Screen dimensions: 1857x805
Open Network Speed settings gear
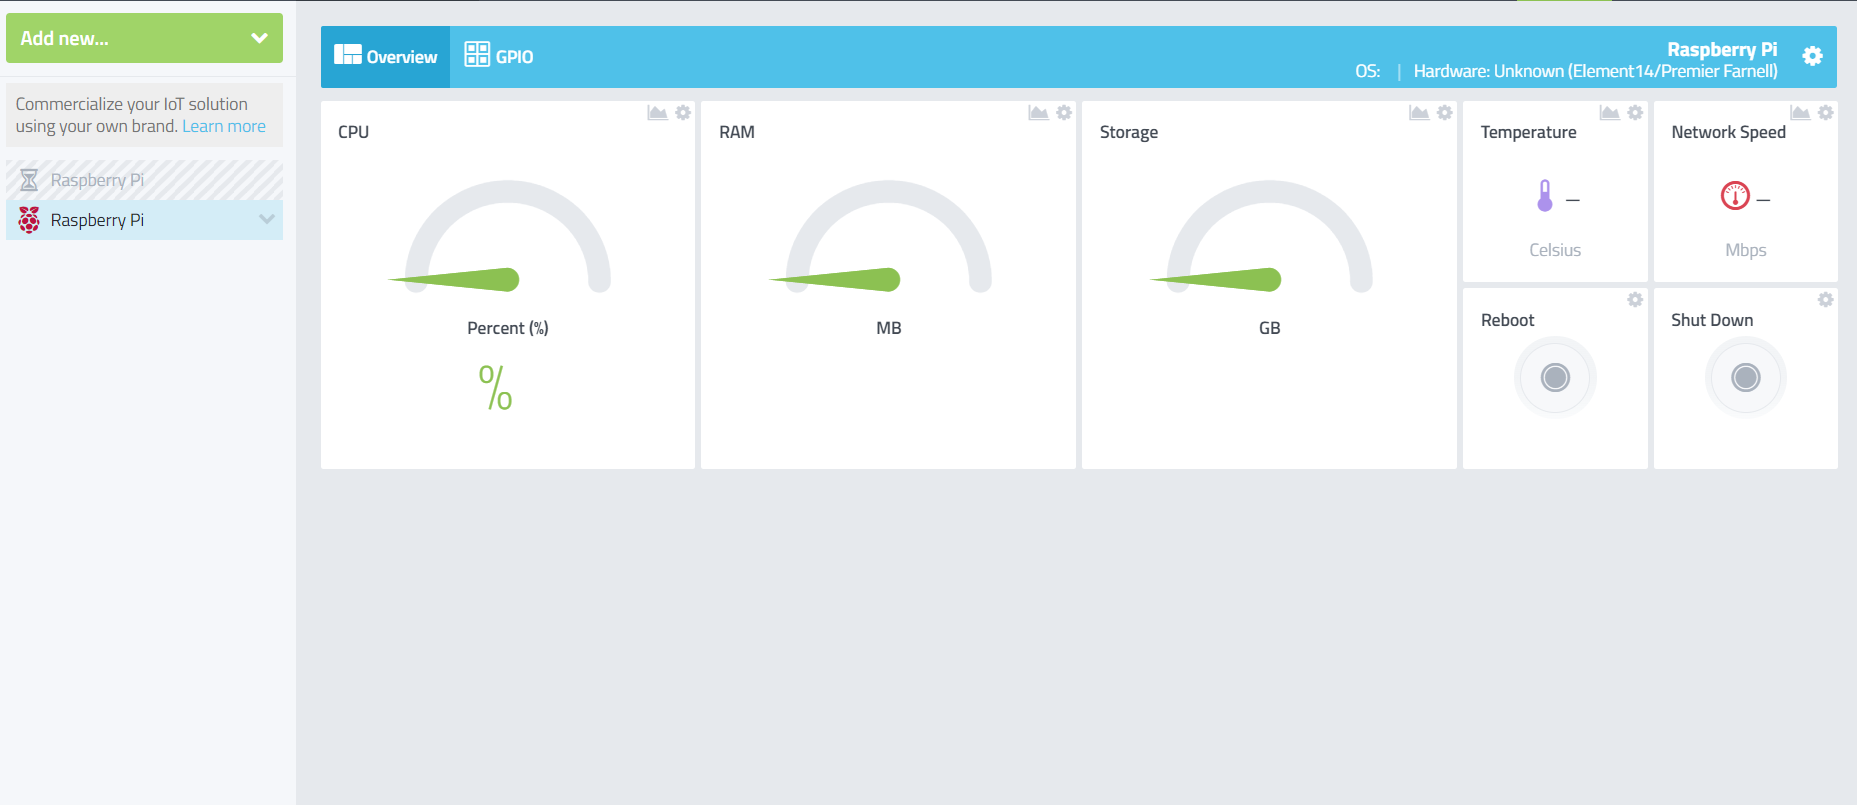pos(1826,113)
